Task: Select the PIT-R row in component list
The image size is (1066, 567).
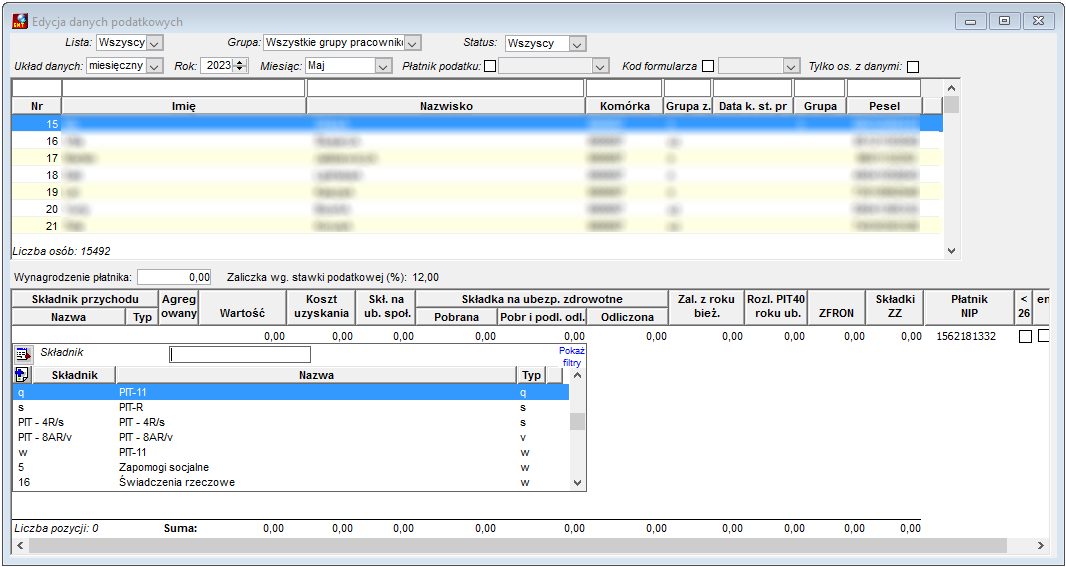Action: pos(290,407)
